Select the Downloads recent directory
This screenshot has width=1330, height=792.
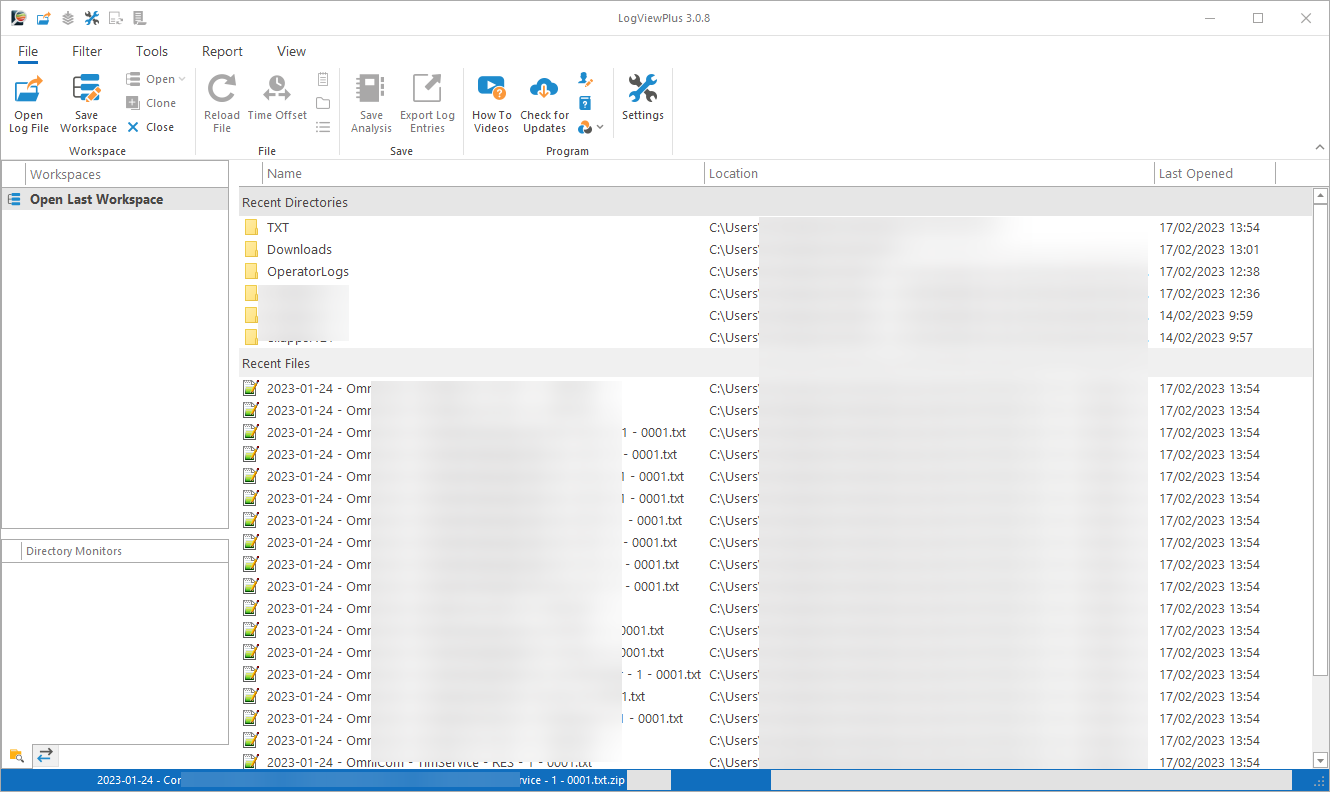(x=299, y=249)
